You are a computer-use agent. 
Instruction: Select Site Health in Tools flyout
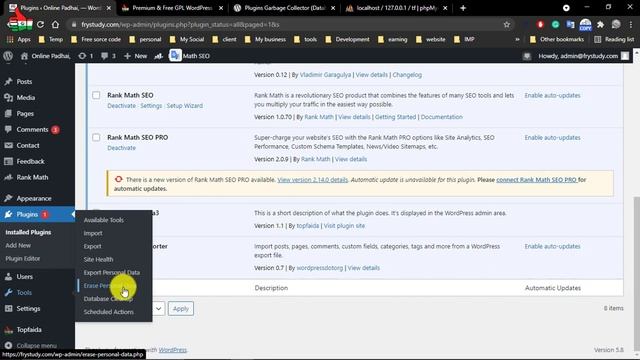click(98, 259)
